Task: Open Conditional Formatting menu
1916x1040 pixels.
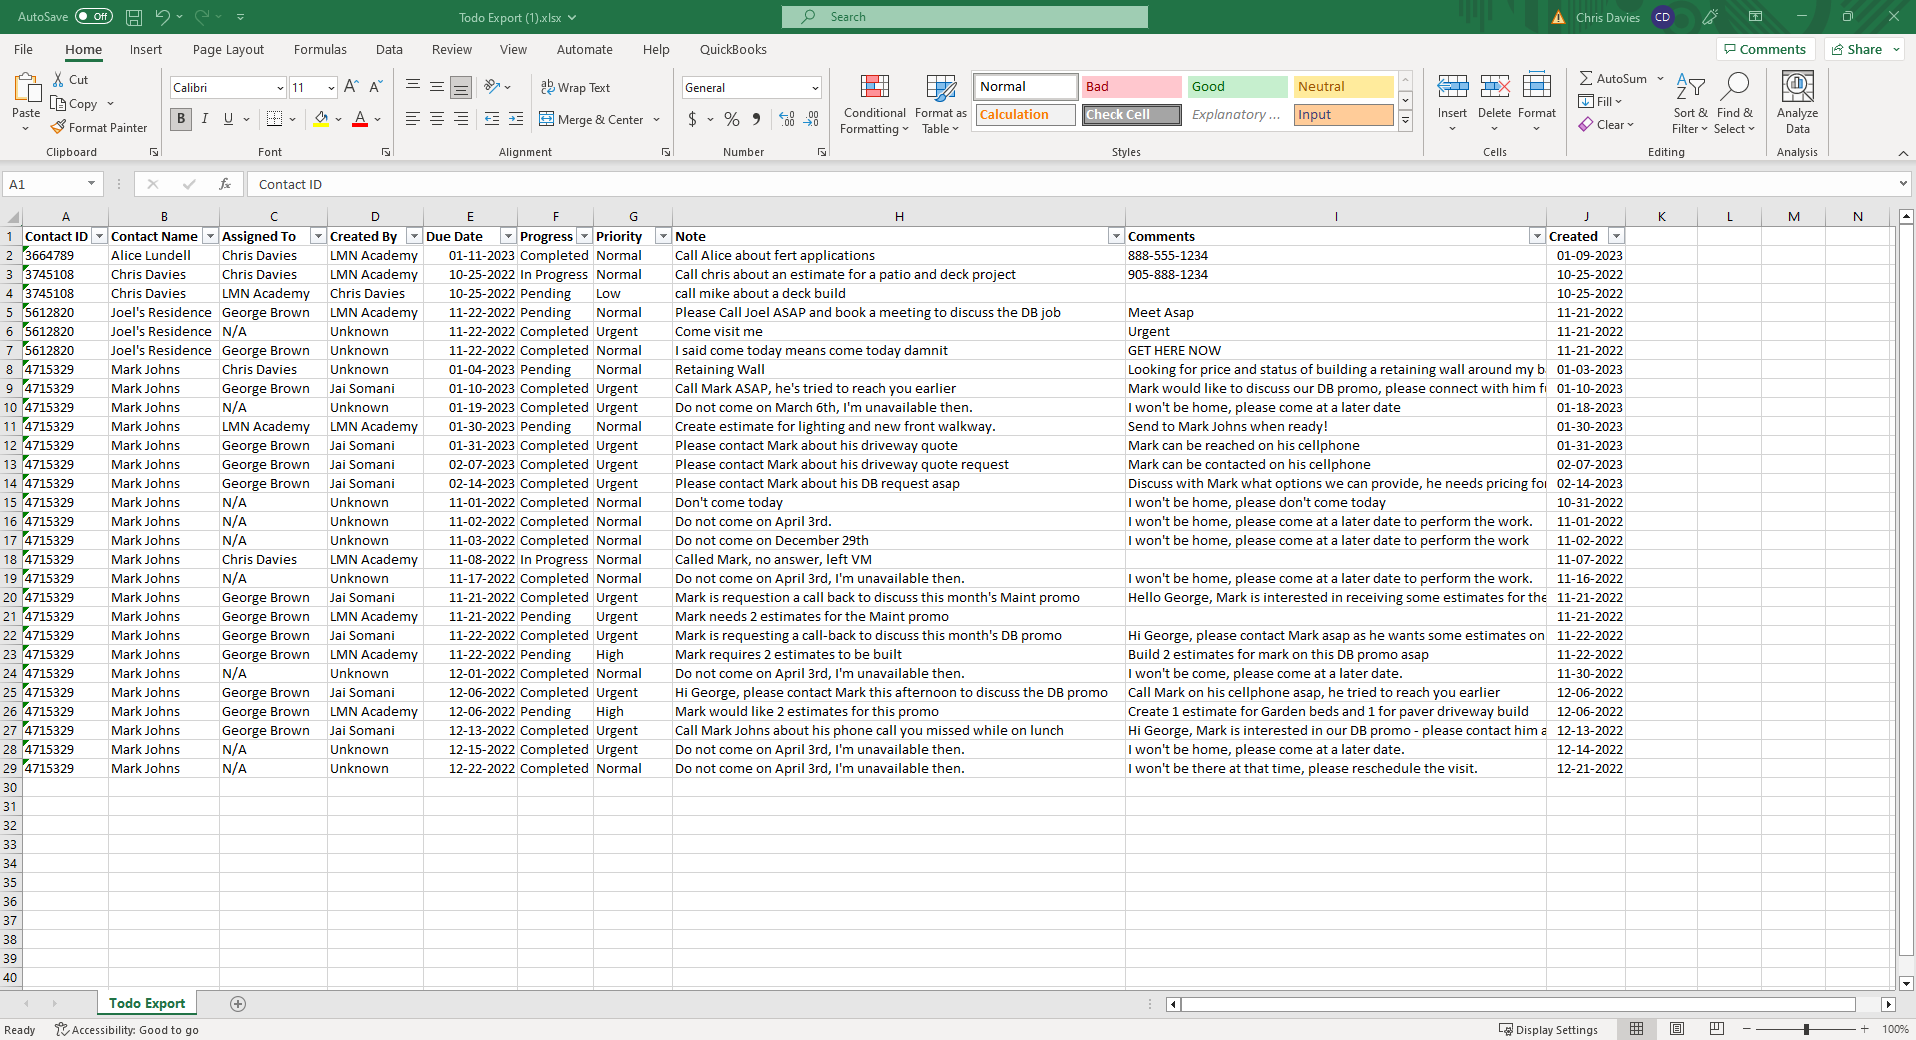Action: pyautogui.click(x=874, y=104)
